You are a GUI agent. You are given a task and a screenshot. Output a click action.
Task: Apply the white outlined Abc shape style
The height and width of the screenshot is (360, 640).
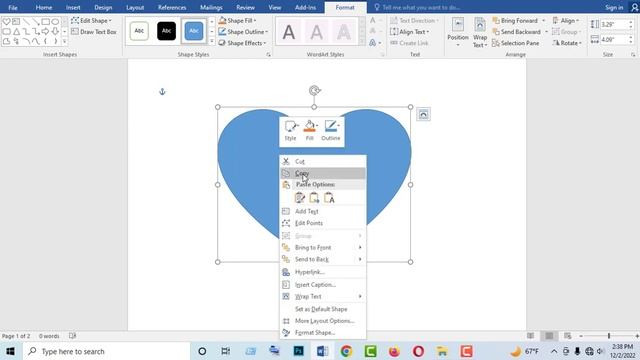[139, 31]
